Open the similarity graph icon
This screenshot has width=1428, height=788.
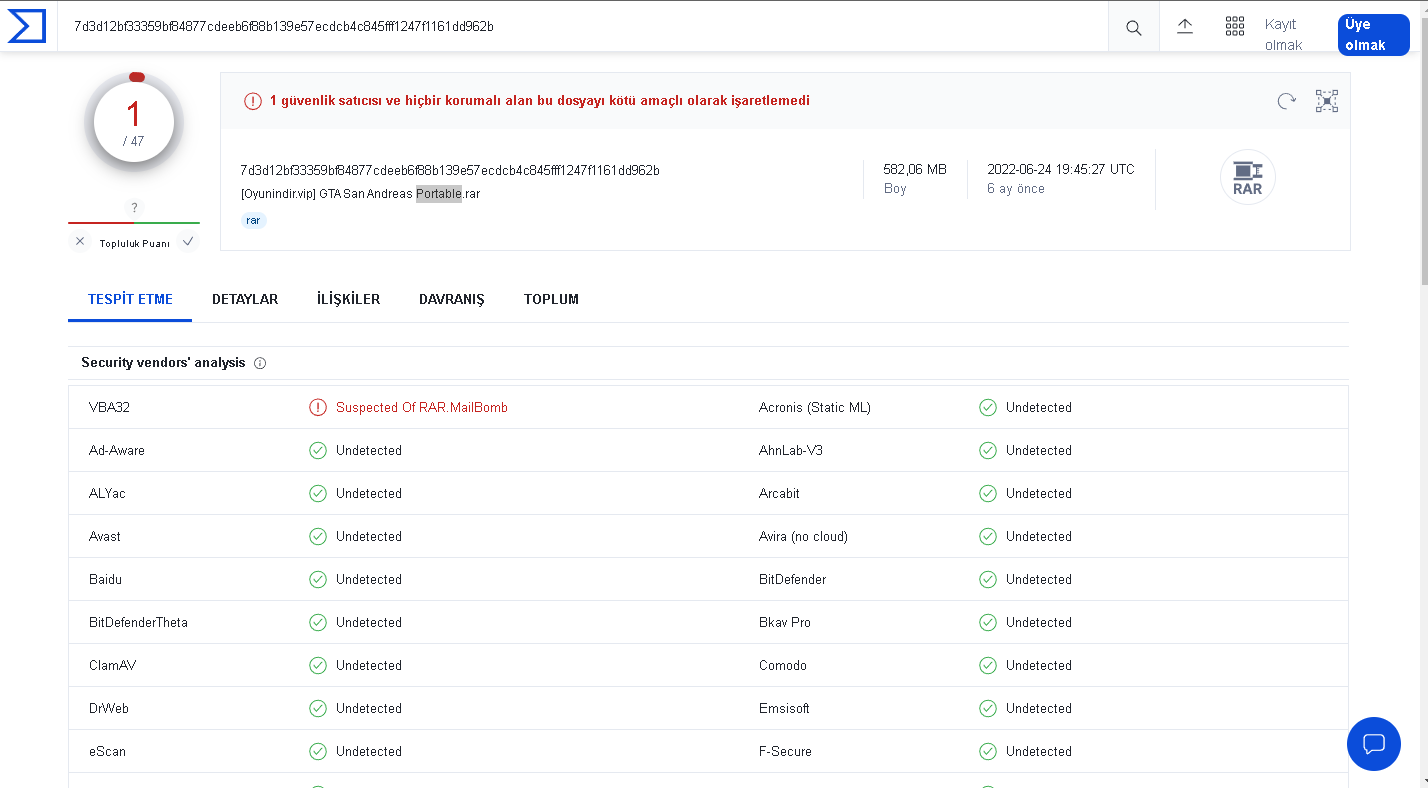pyautogui.click(x=1327, y=101)
